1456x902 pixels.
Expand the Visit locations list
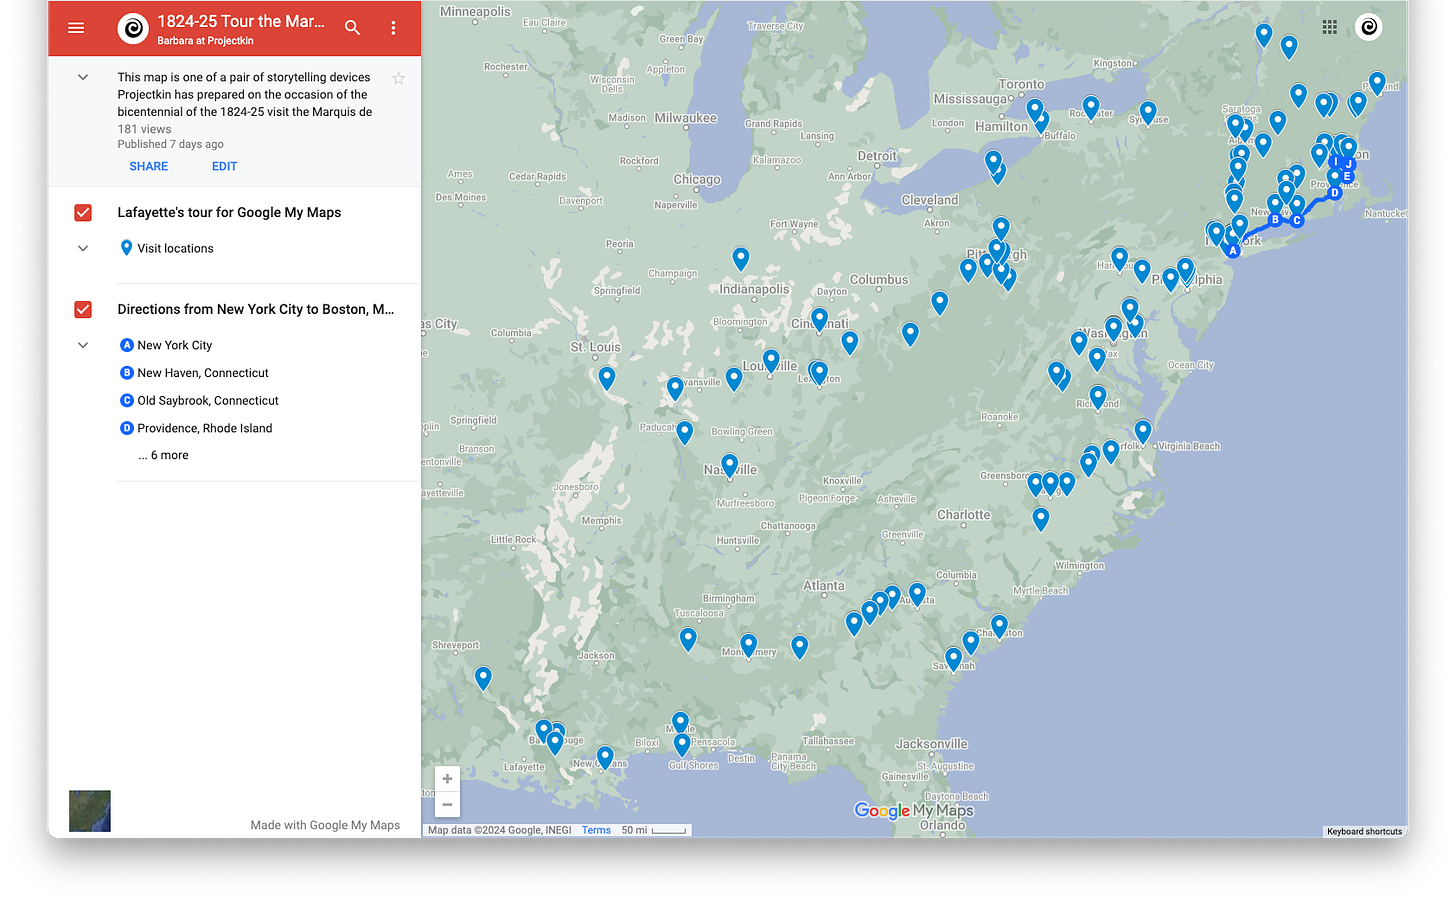pyautogui.click(x=83, y=248)
